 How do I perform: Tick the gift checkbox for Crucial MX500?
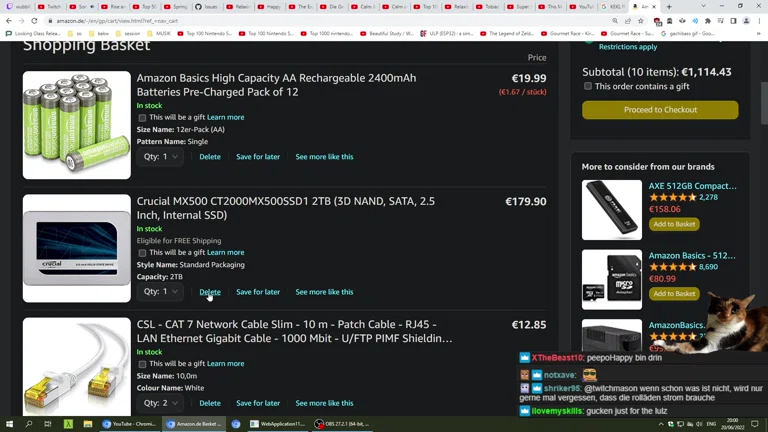click(142, 253)
